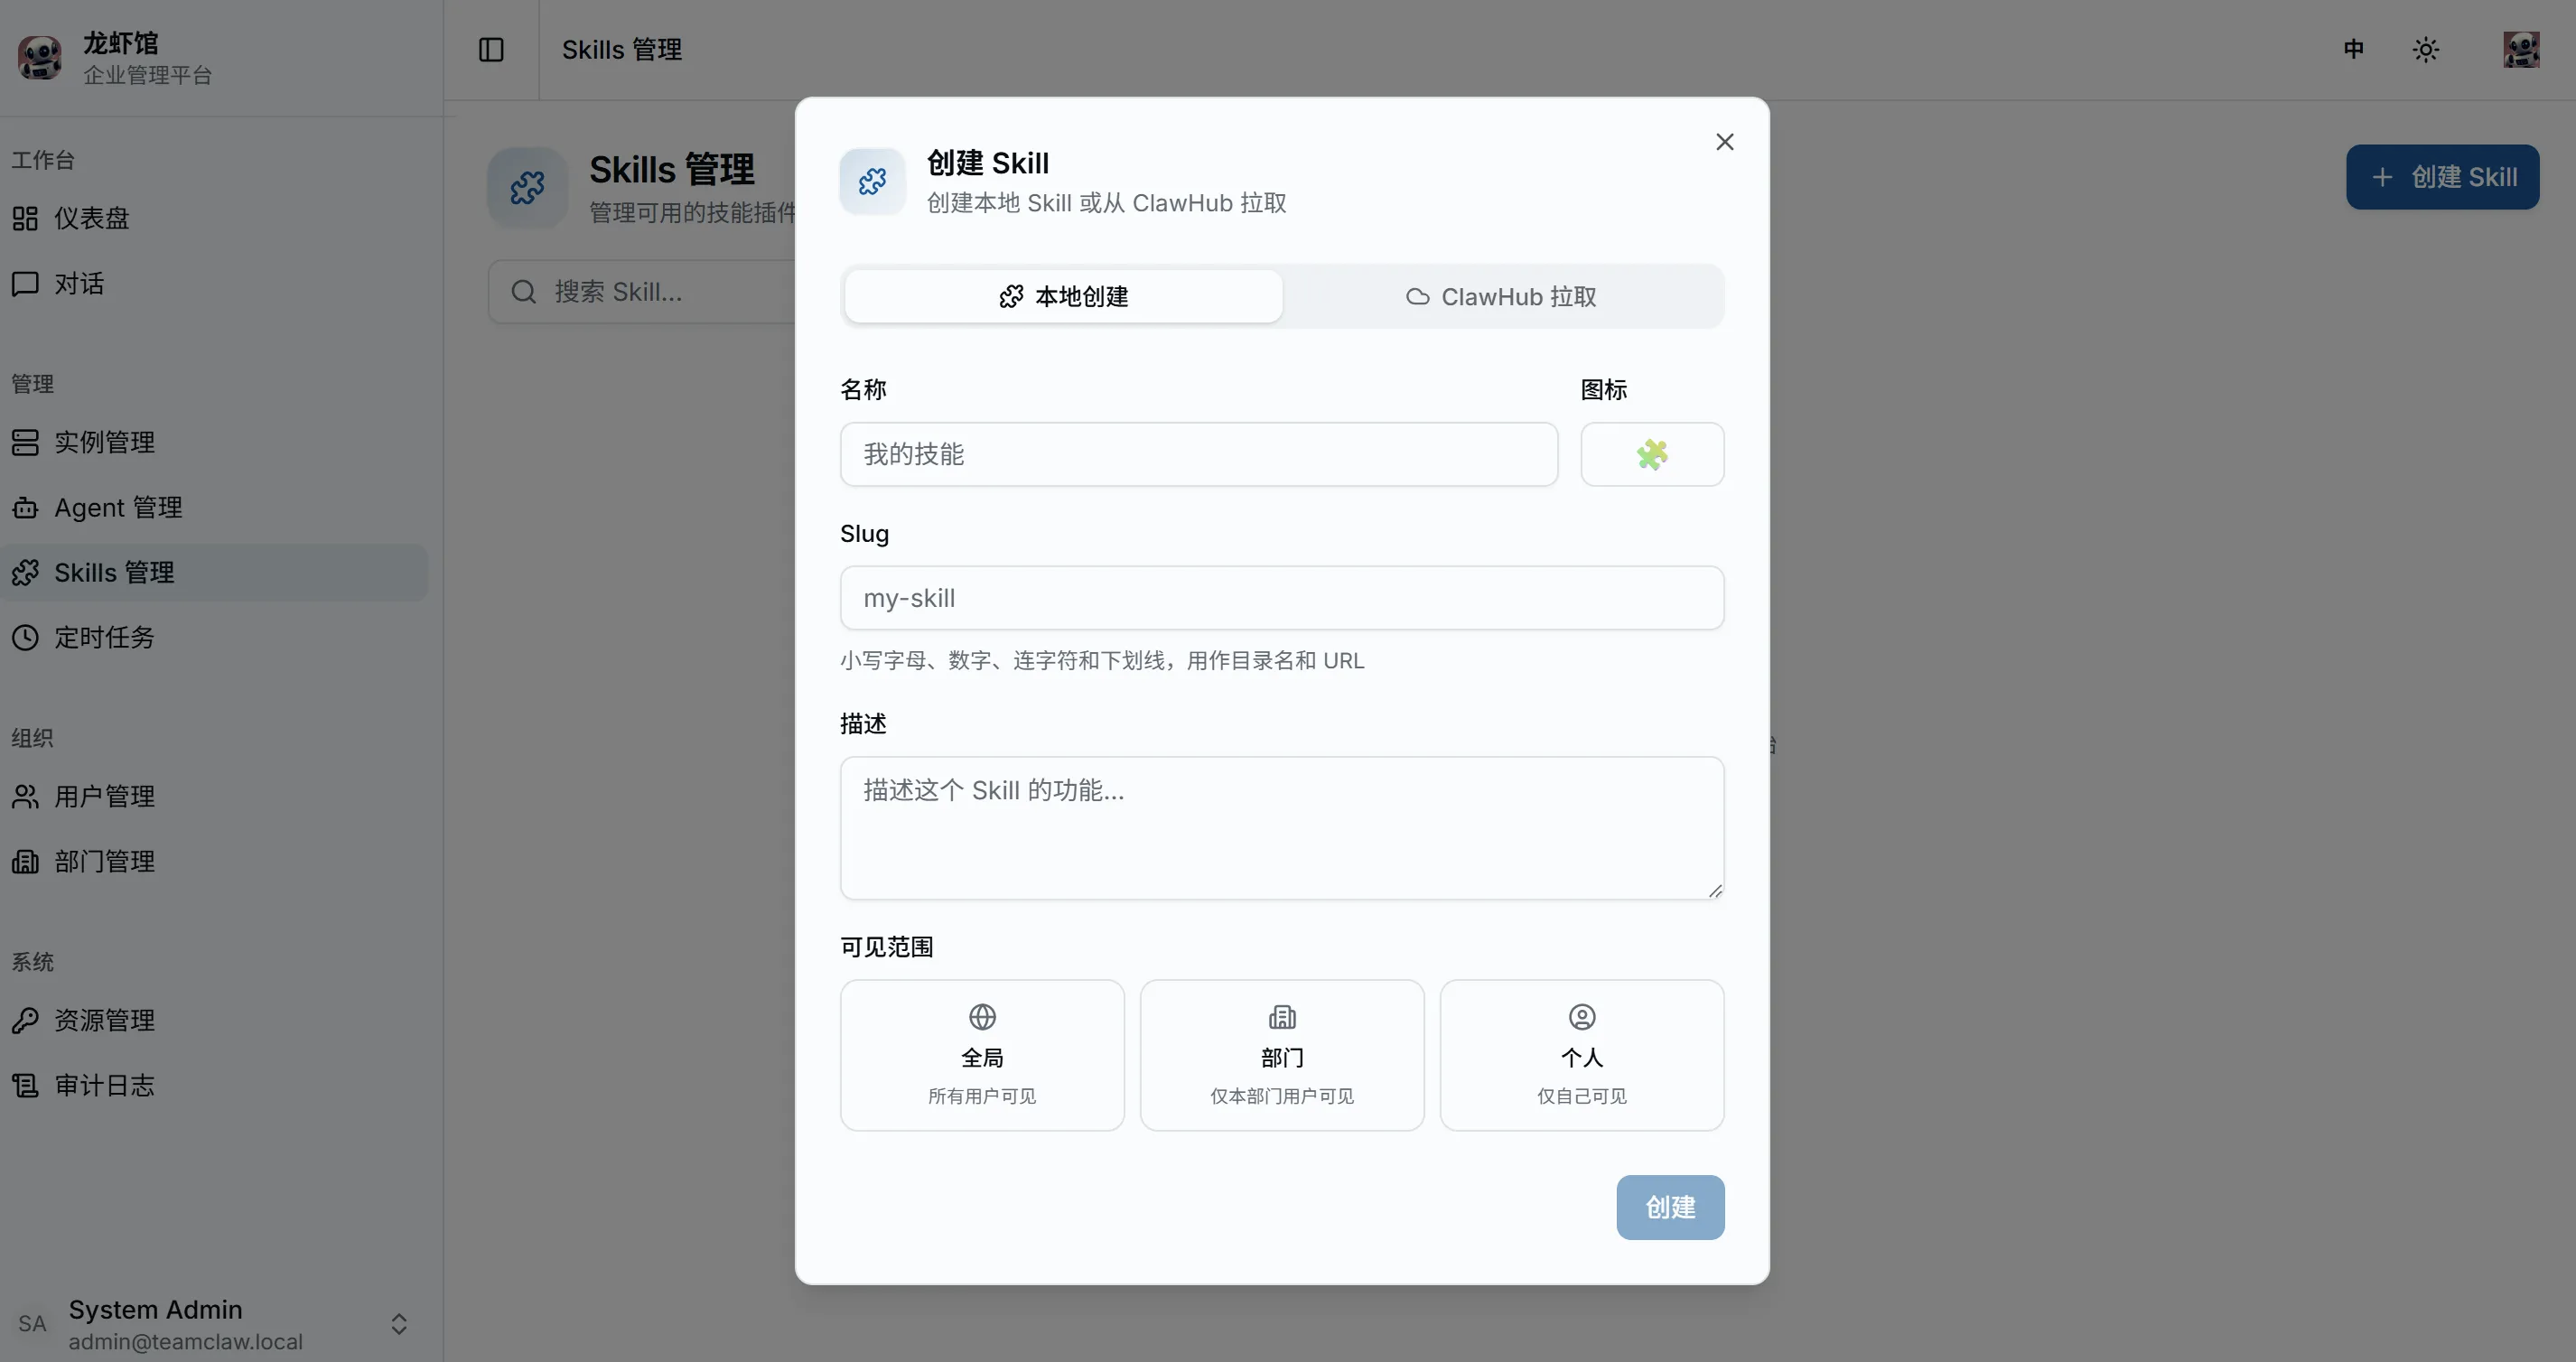The height and width of the screenshot is (1362, 2576).
Task: Expand System Admin account switcher
Action: [399, 1324]
